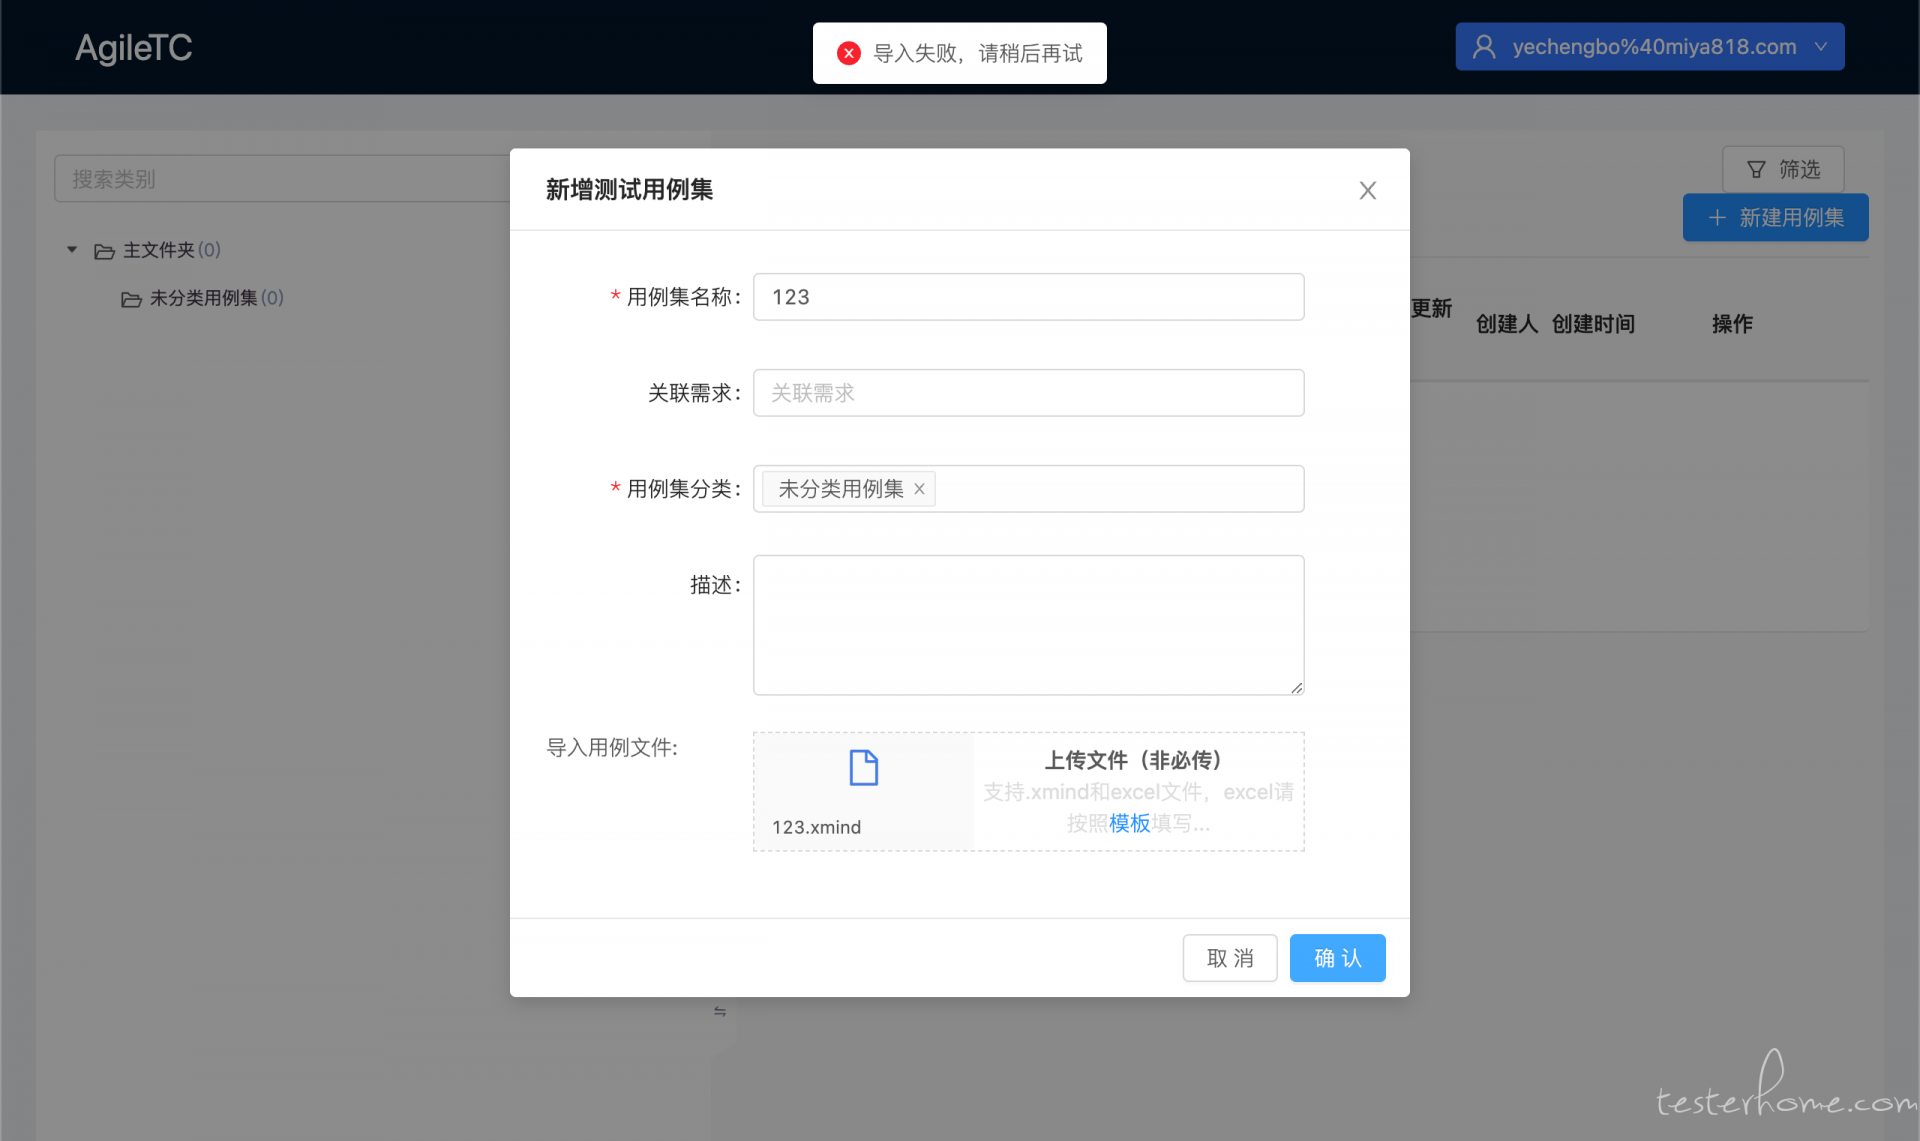The width and height of the screenshot is (1920, 1141).
Task: Open the 用例集分类 selector
Action: (x=1028, y=489)
